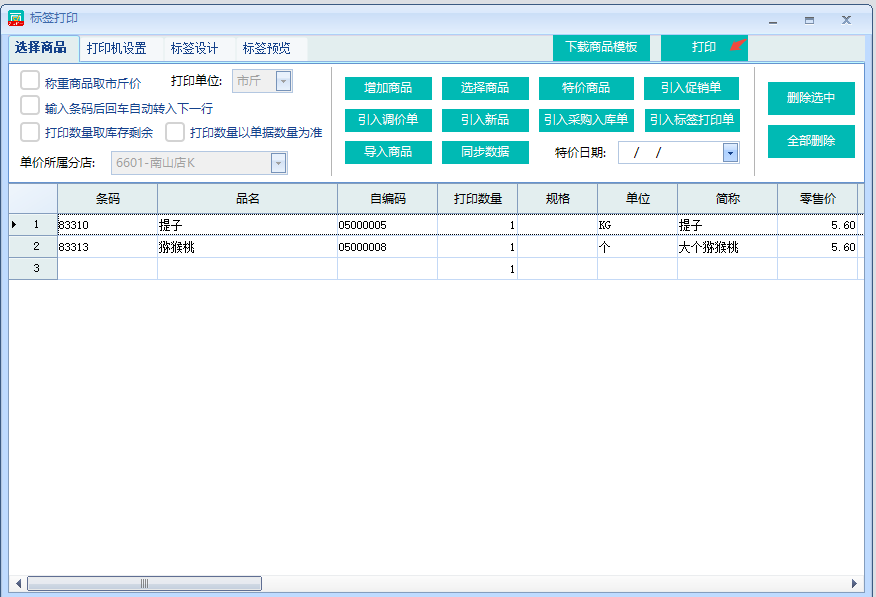Click the 引入标签打印单 button
This screenshot has width=876, height=597.
[x=692, y=120]
